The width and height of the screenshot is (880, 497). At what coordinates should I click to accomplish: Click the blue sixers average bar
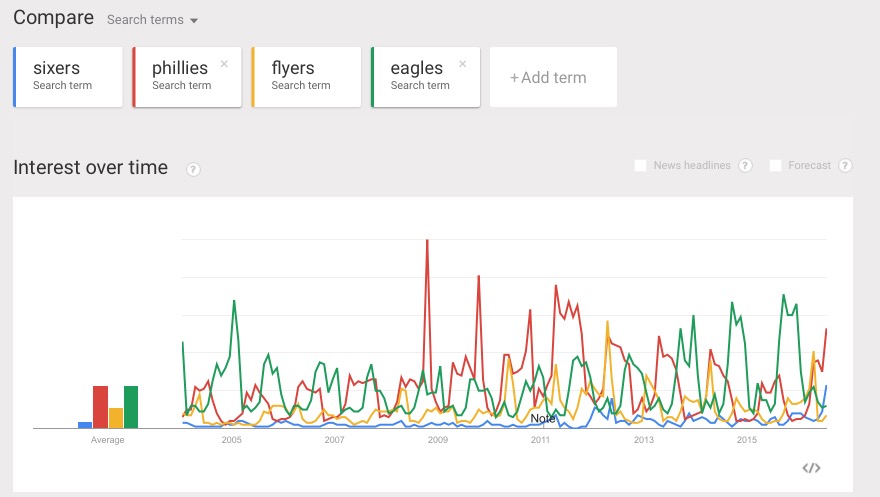(x=85, y=425)
